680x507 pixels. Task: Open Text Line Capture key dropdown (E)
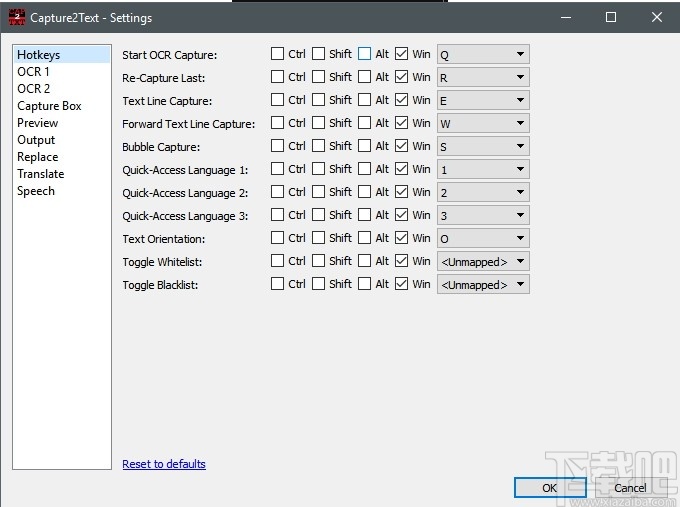point(483,100)
